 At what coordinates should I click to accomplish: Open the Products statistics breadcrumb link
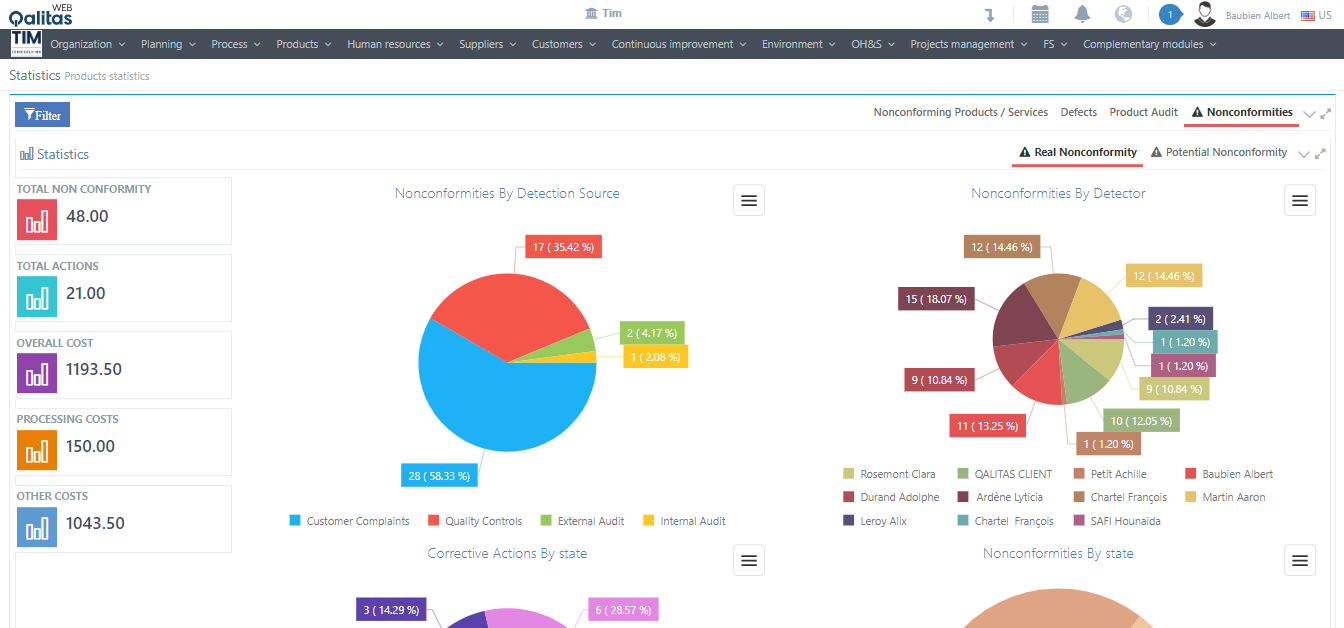(106, 75)
